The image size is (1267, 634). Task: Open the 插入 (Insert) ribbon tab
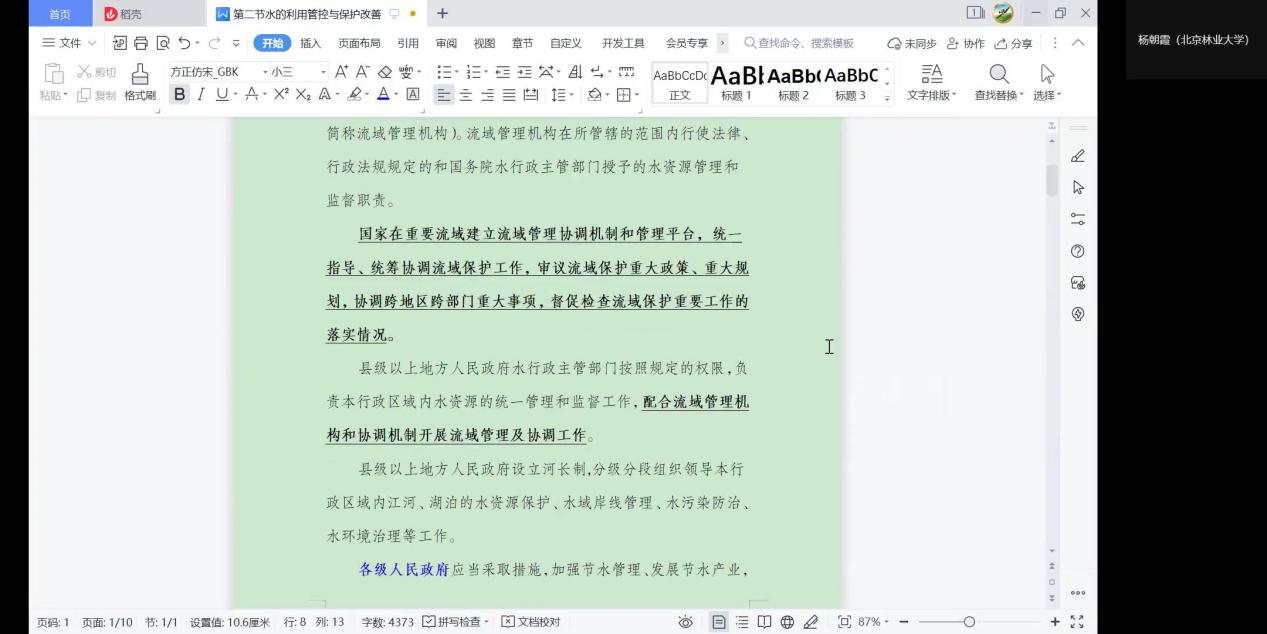click(311, 43)
